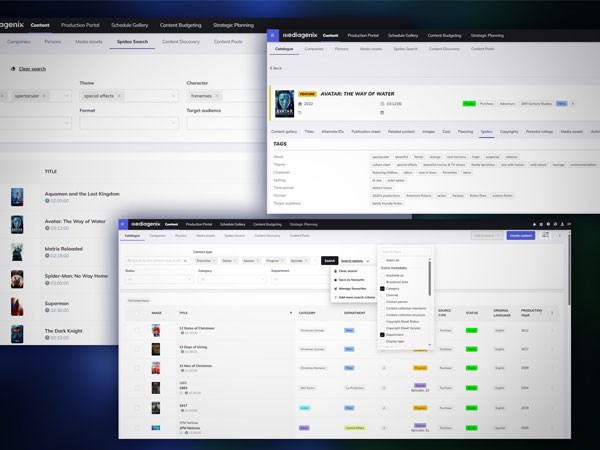This screenshot has width=600, height=450.
Task: Click 'Clear search' link in Spideo Search
Action: coord(32,69)
